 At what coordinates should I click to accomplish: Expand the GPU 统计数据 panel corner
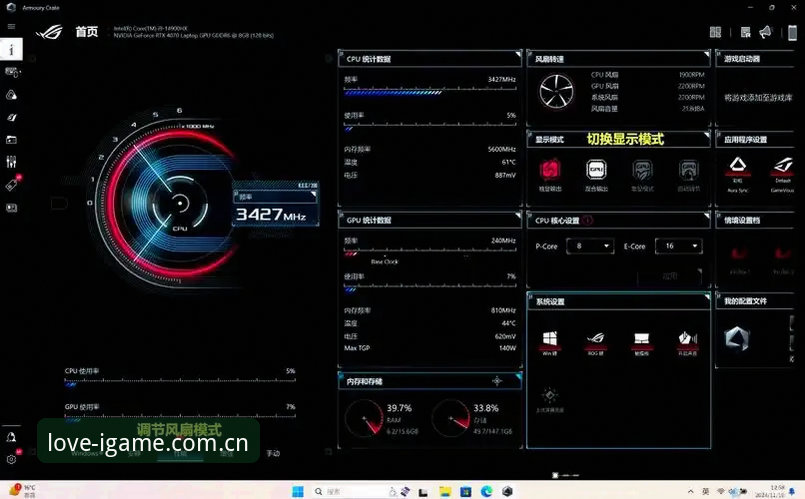tap(518, 215)
